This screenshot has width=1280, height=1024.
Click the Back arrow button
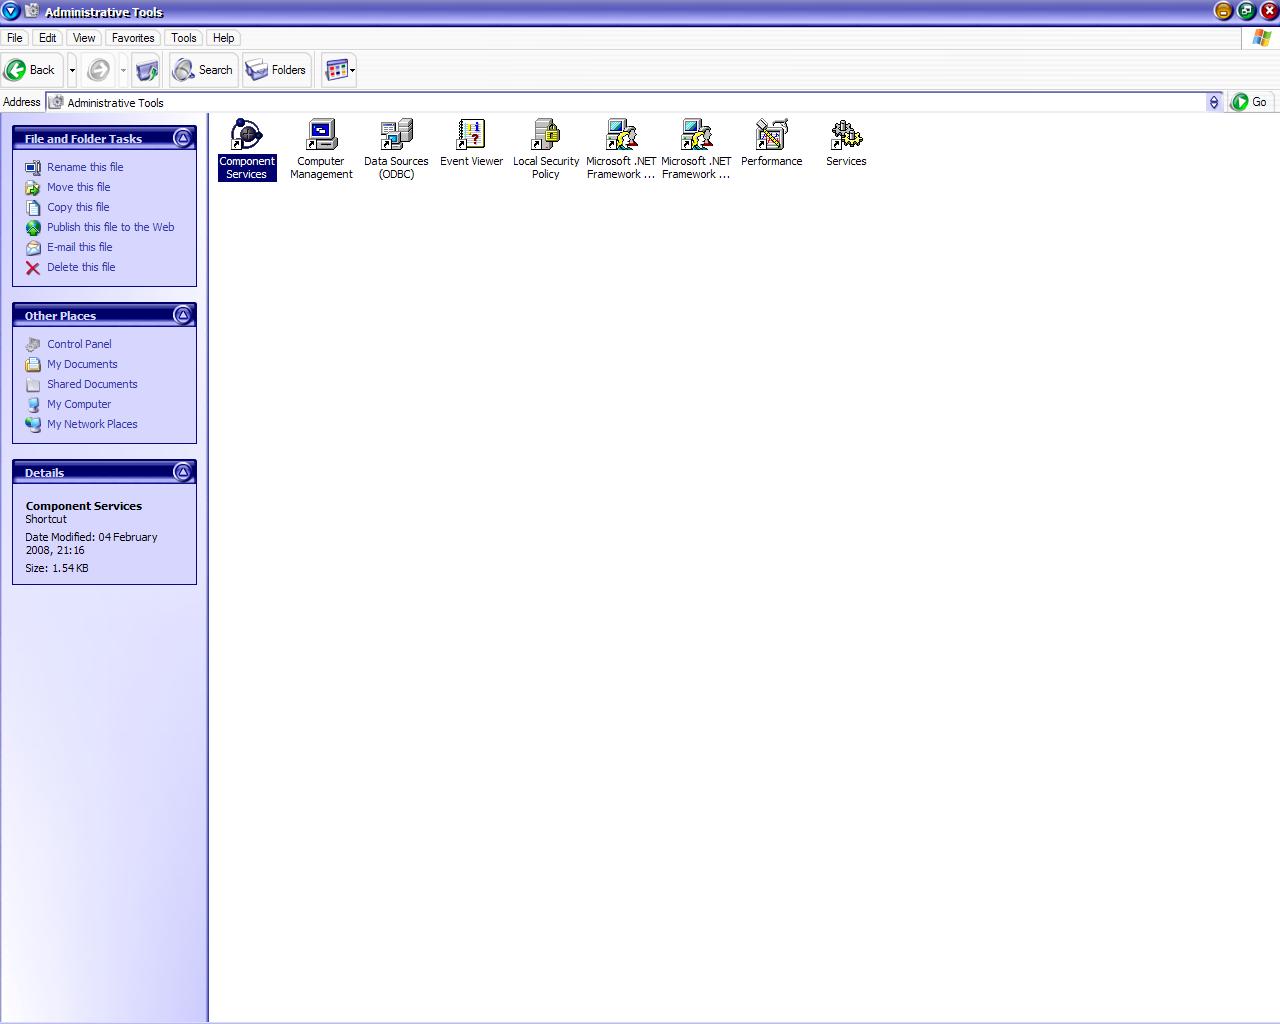31,70
